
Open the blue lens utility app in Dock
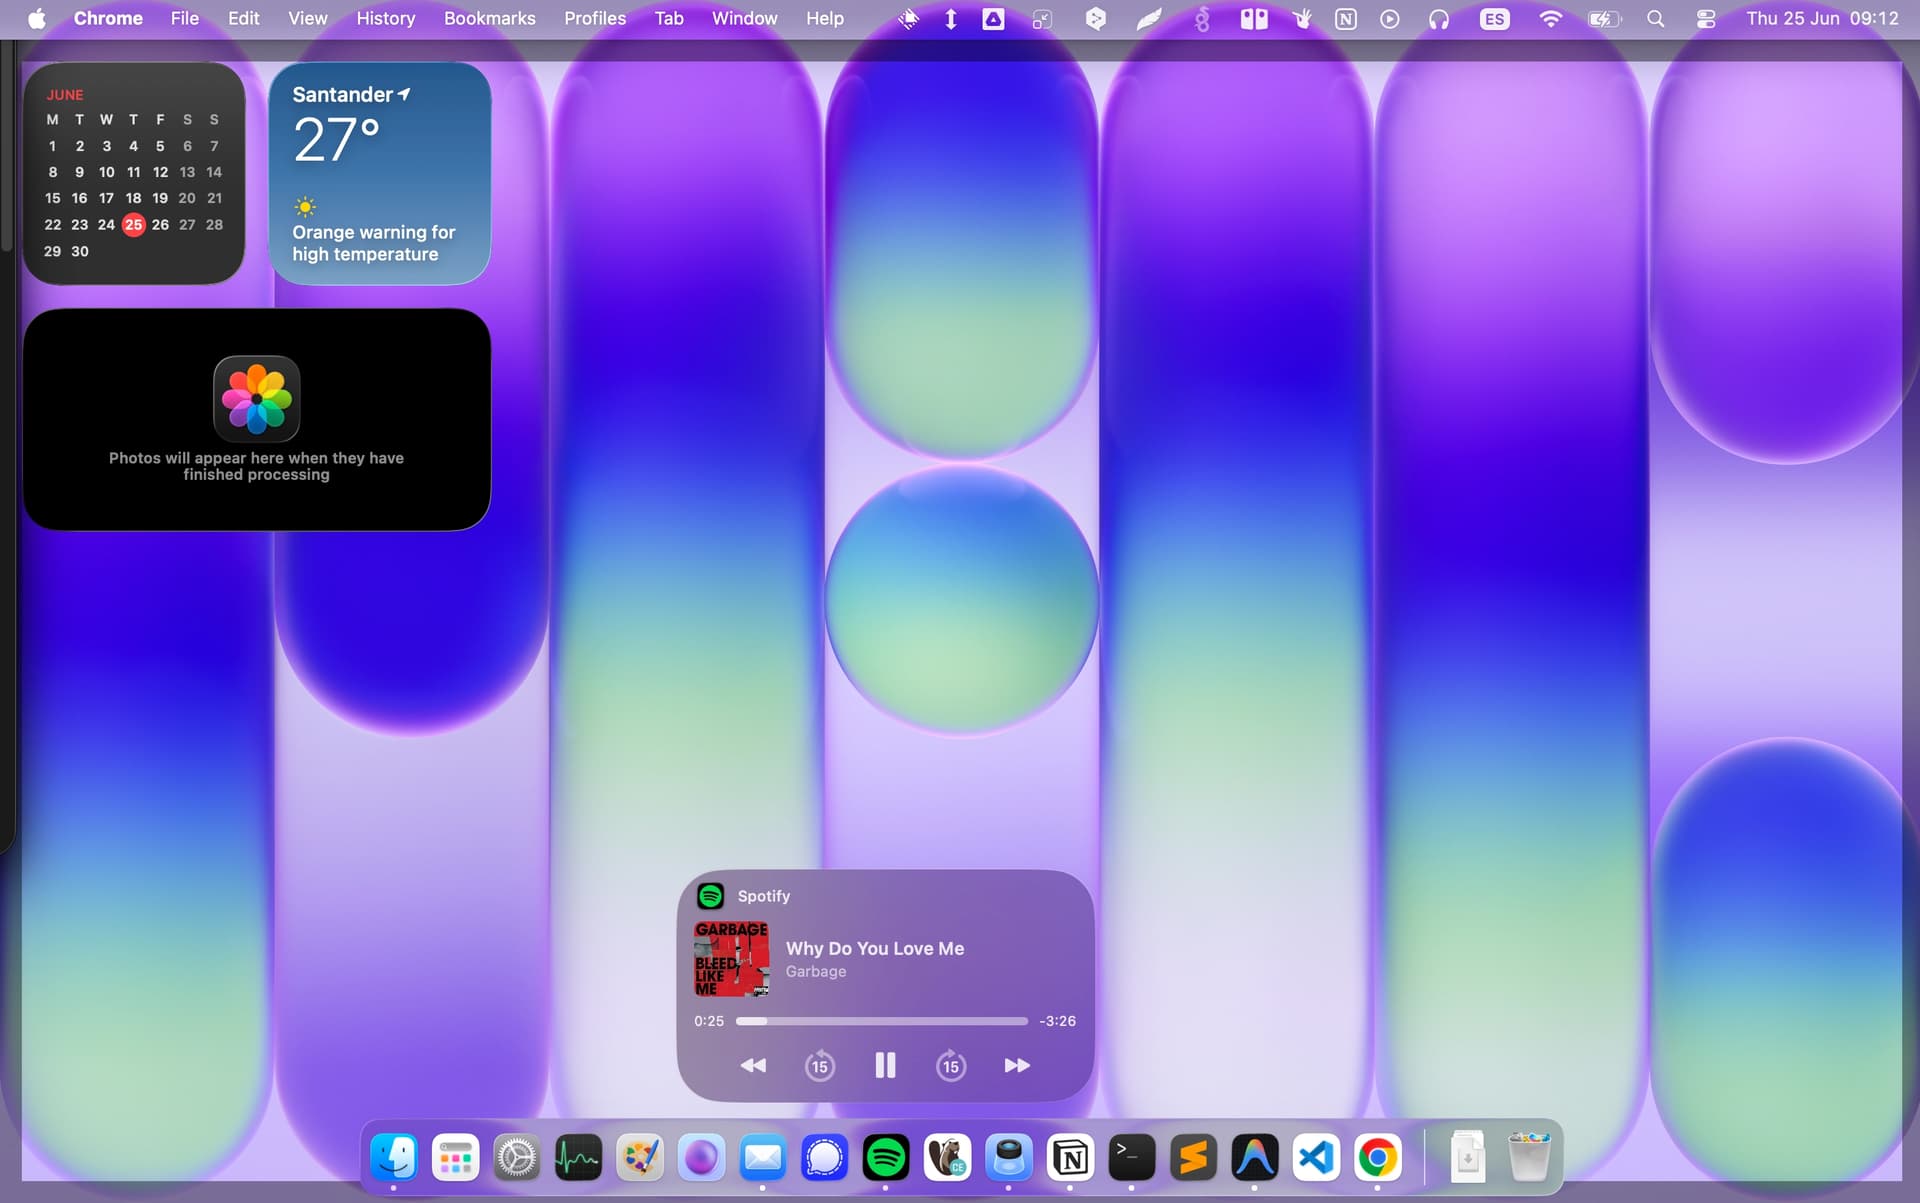pyautogui.click(x=1009, y=1158)
